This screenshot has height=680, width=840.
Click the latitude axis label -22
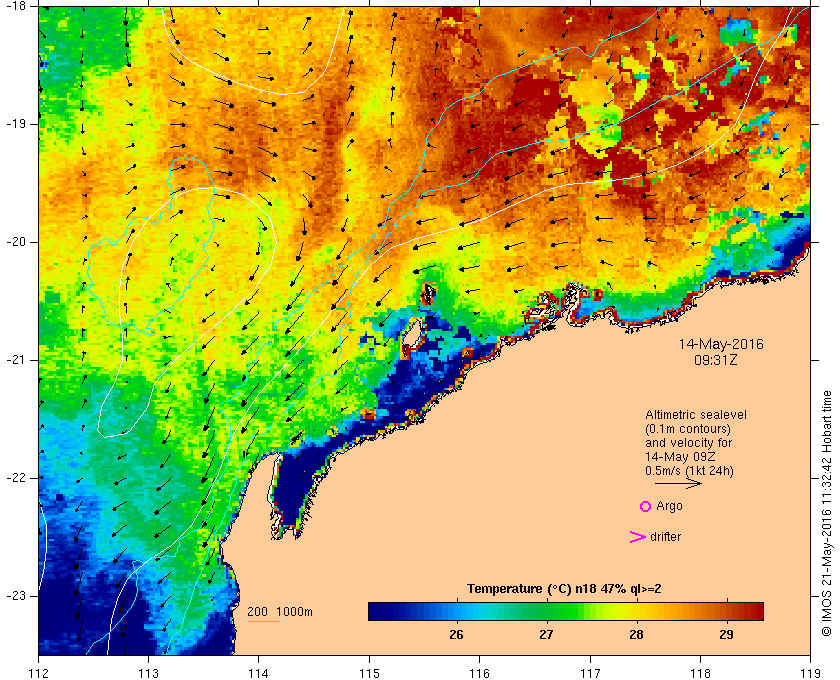click(15, 478)
